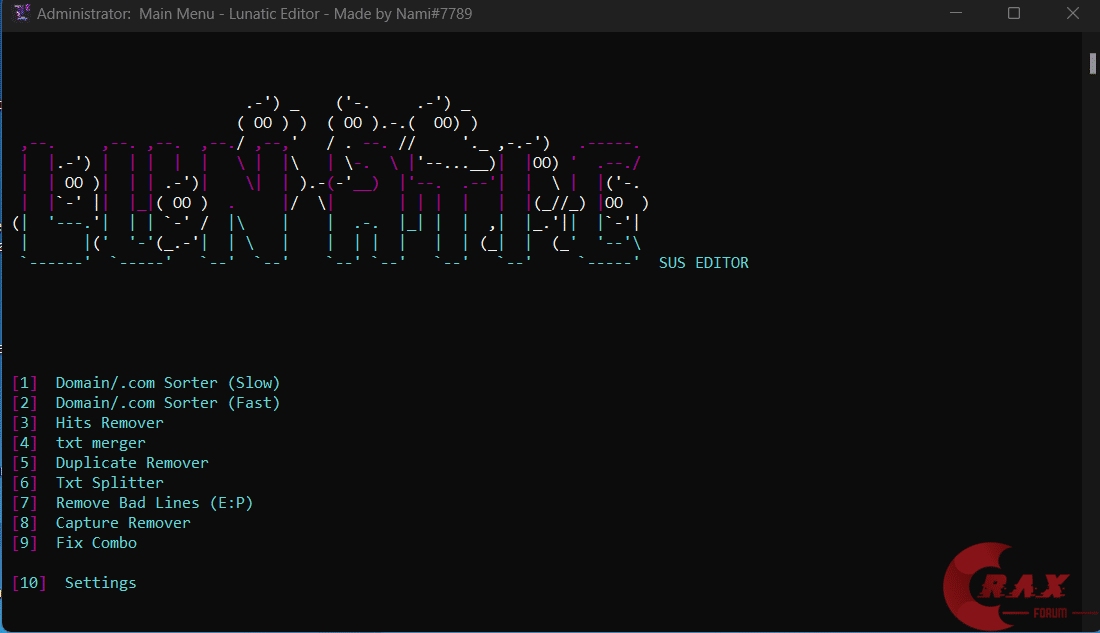
Task: Click the window title text in title bar
Action: 254,14
